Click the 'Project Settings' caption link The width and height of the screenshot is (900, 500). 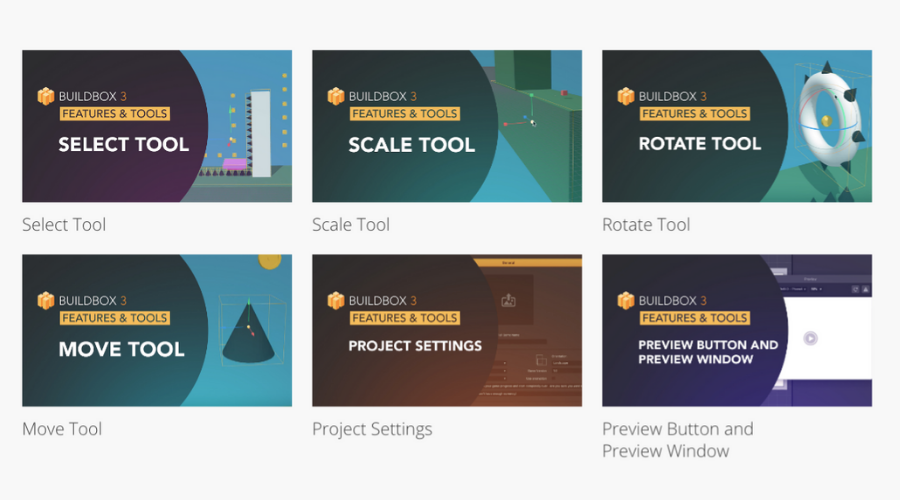[372, 429]
